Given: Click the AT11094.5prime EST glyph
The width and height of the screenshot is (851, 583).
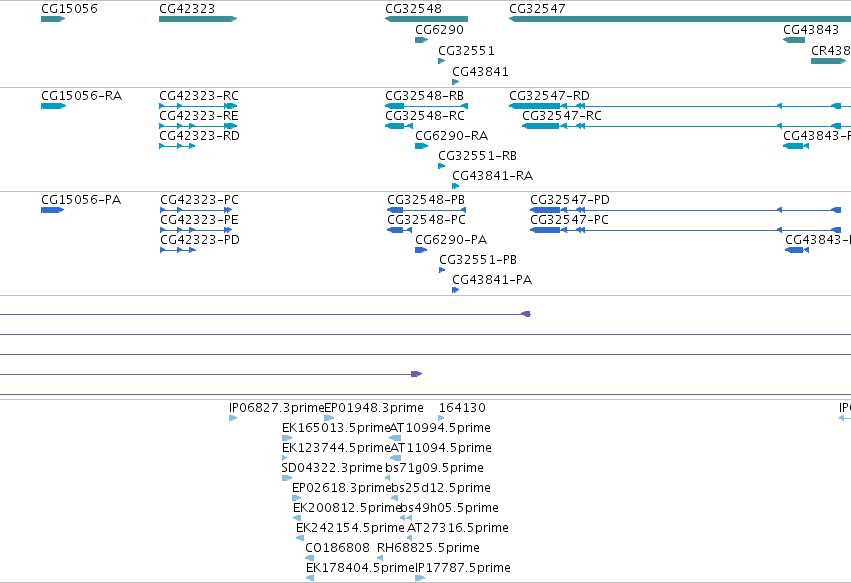Looking at the screenshot, I should click(396, 458).
